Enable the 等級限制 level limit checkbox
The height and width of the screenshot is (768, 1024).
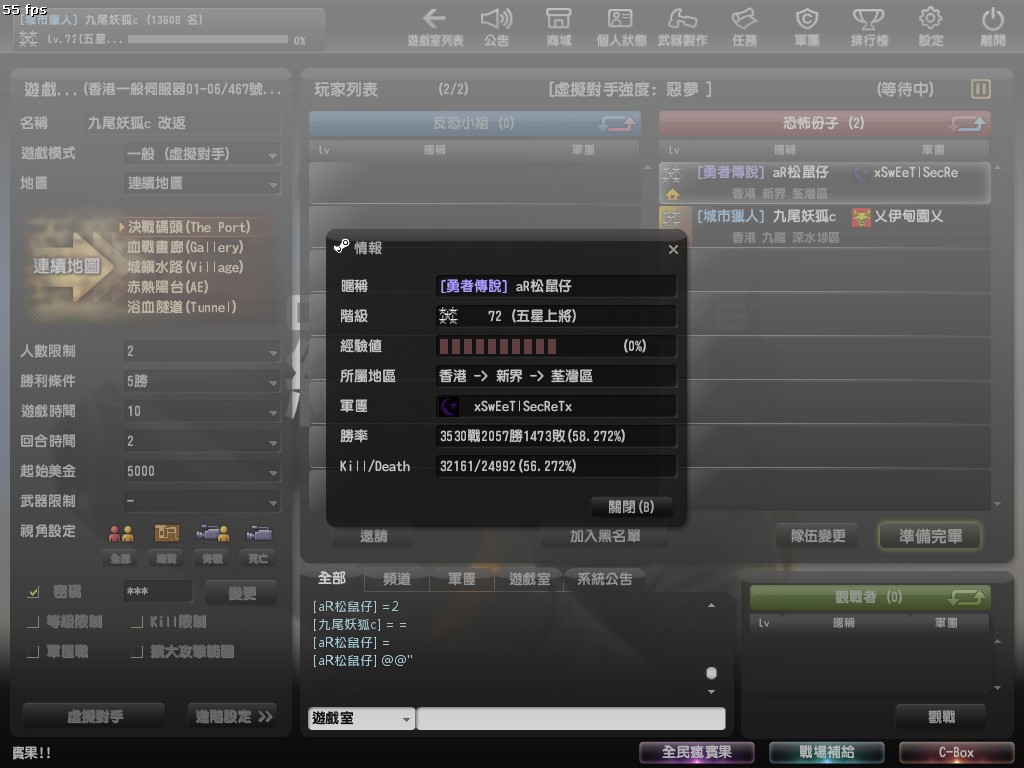(33, 622)
